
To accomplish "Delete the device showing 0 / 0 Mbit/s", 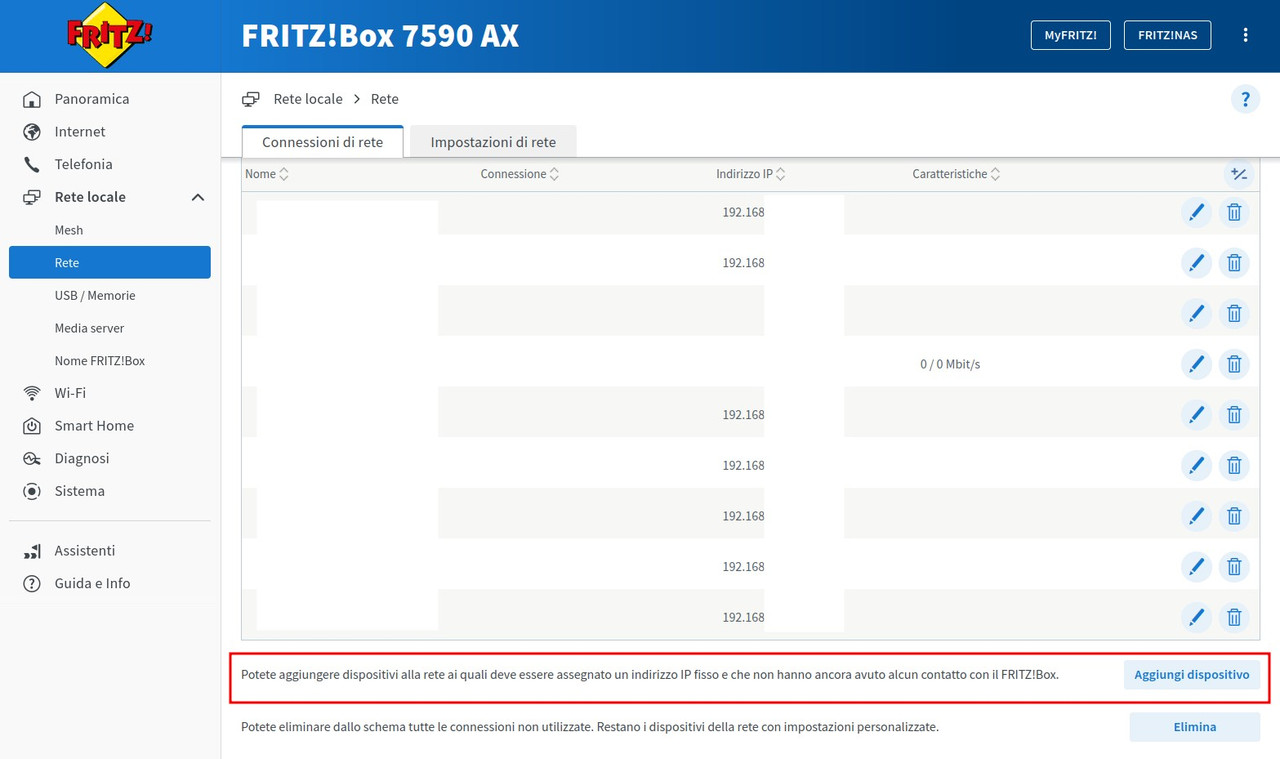I will [1234, 364].
